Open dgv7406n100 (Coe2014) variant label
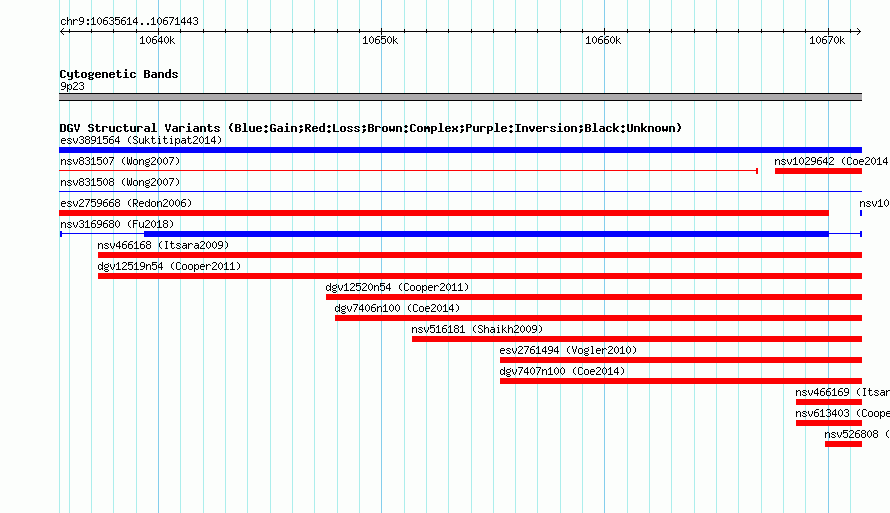 tap(397, 308)
